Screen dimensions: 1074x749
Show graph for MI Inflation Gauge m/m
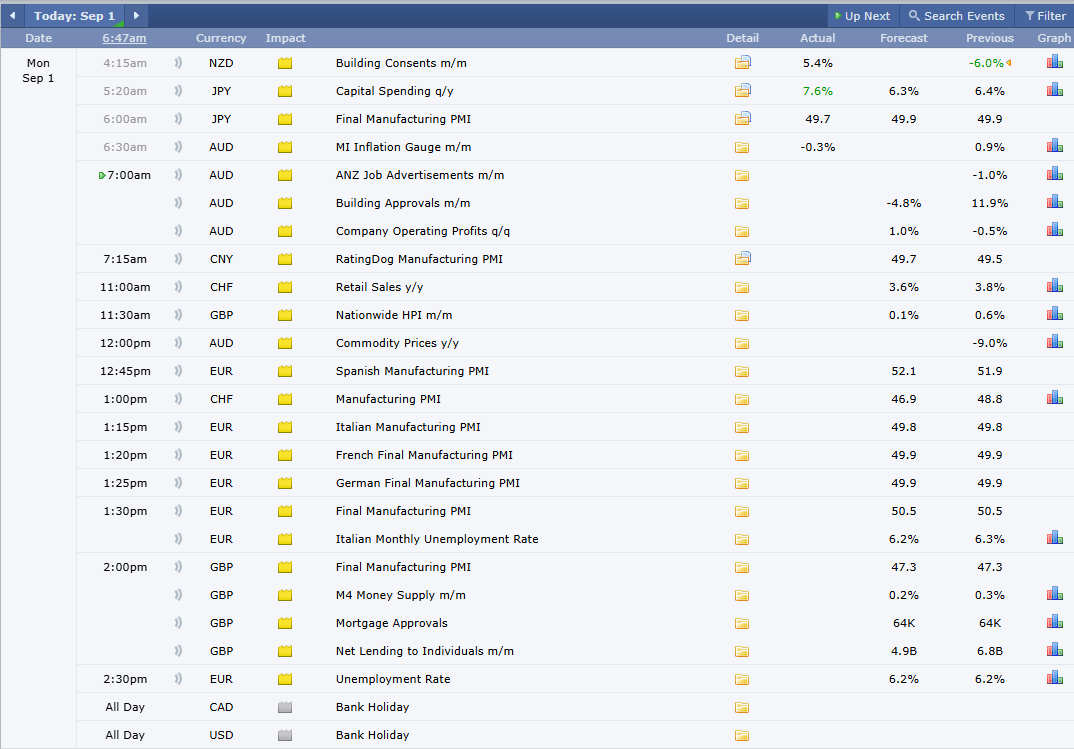(x=1055, y=146)
